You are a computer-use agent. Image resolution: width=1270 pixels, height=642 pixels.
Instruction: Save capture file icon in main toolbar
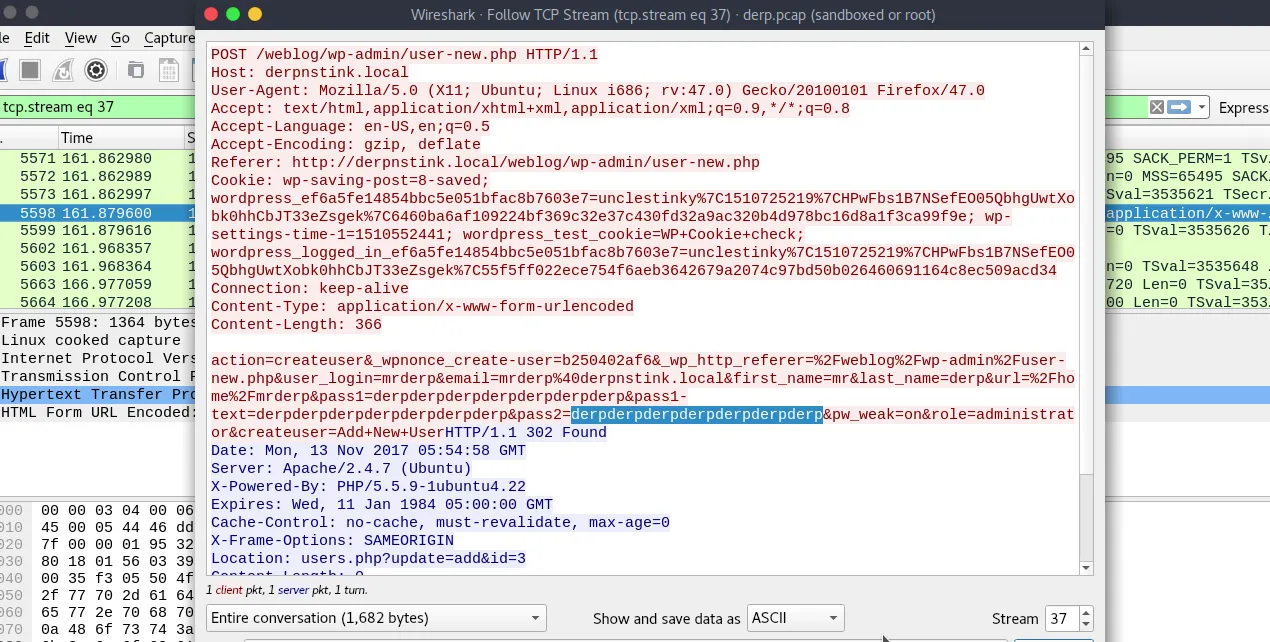tap(169, 70)
